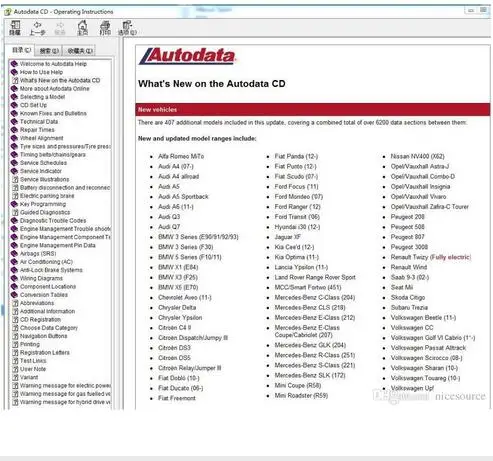
Task: Open the Timing belts/chains/gears topic
Action: tap(53, 155)
